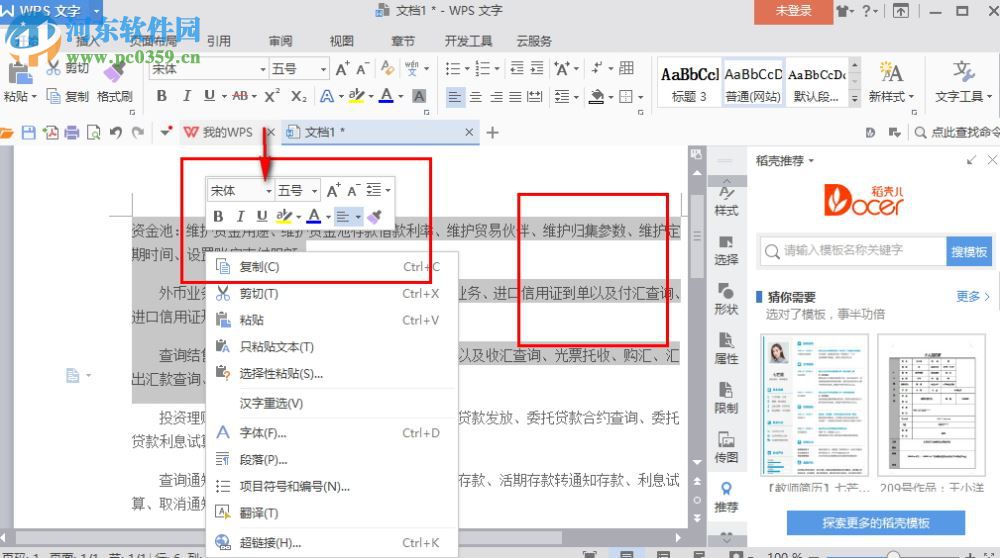
Task: Switch to the 我的WPS document tab
Action: (227, 132)
